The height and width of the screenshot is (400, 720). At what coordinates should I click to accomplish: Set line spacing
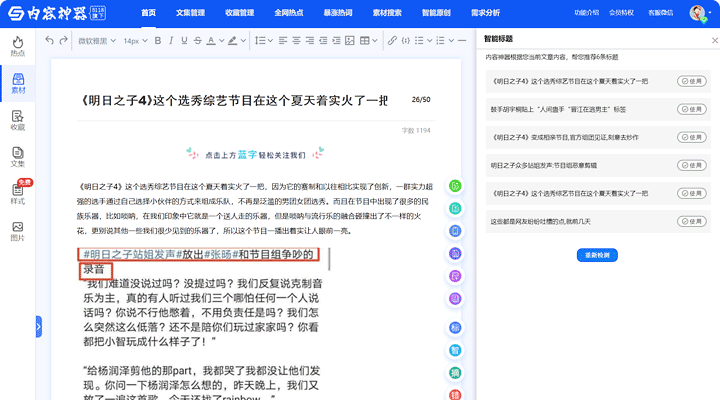pyautogui.click(x=260, y=40)
